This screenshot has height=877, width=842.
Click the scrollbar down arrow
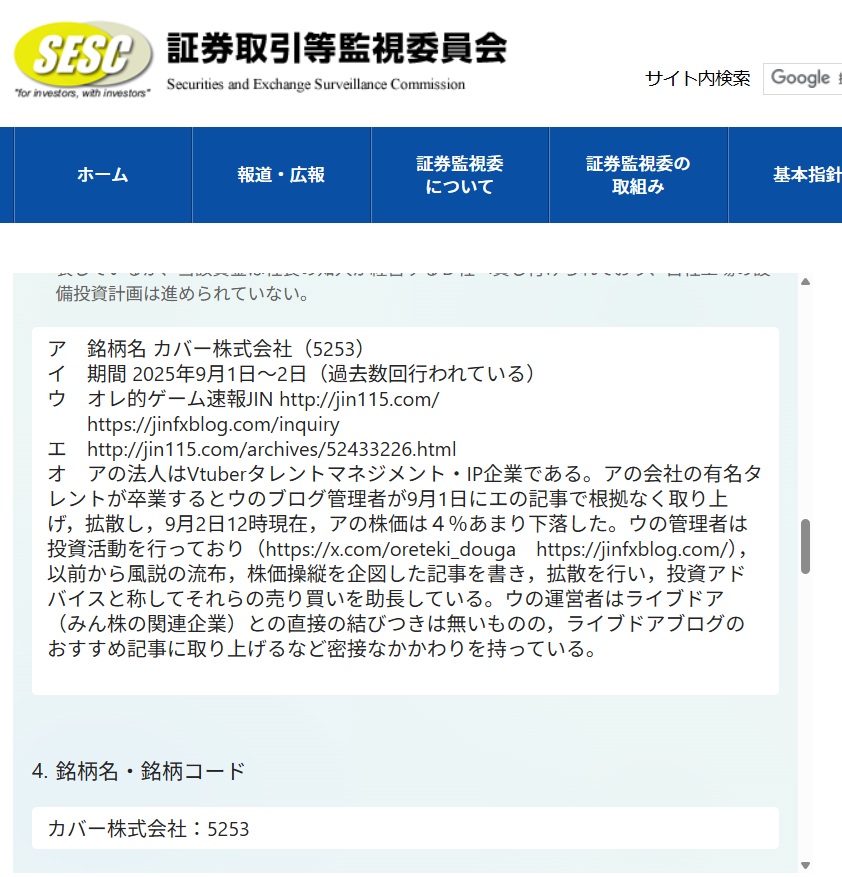[805, 865]
